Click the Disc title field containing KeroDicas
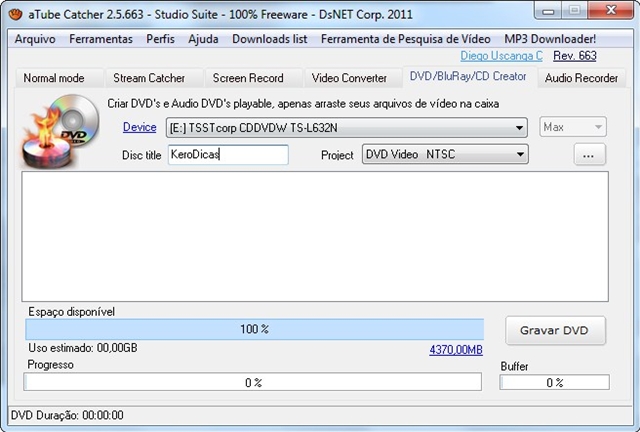 click(x=228, y=154)
